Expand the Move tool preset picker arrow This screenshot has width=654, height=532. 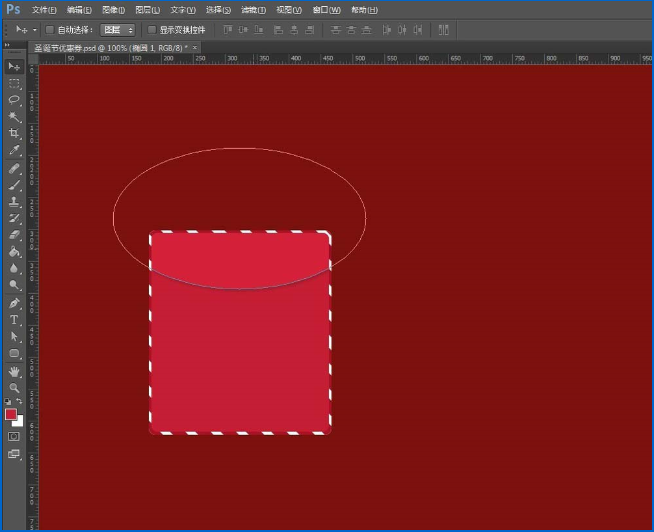pos(35,30)
